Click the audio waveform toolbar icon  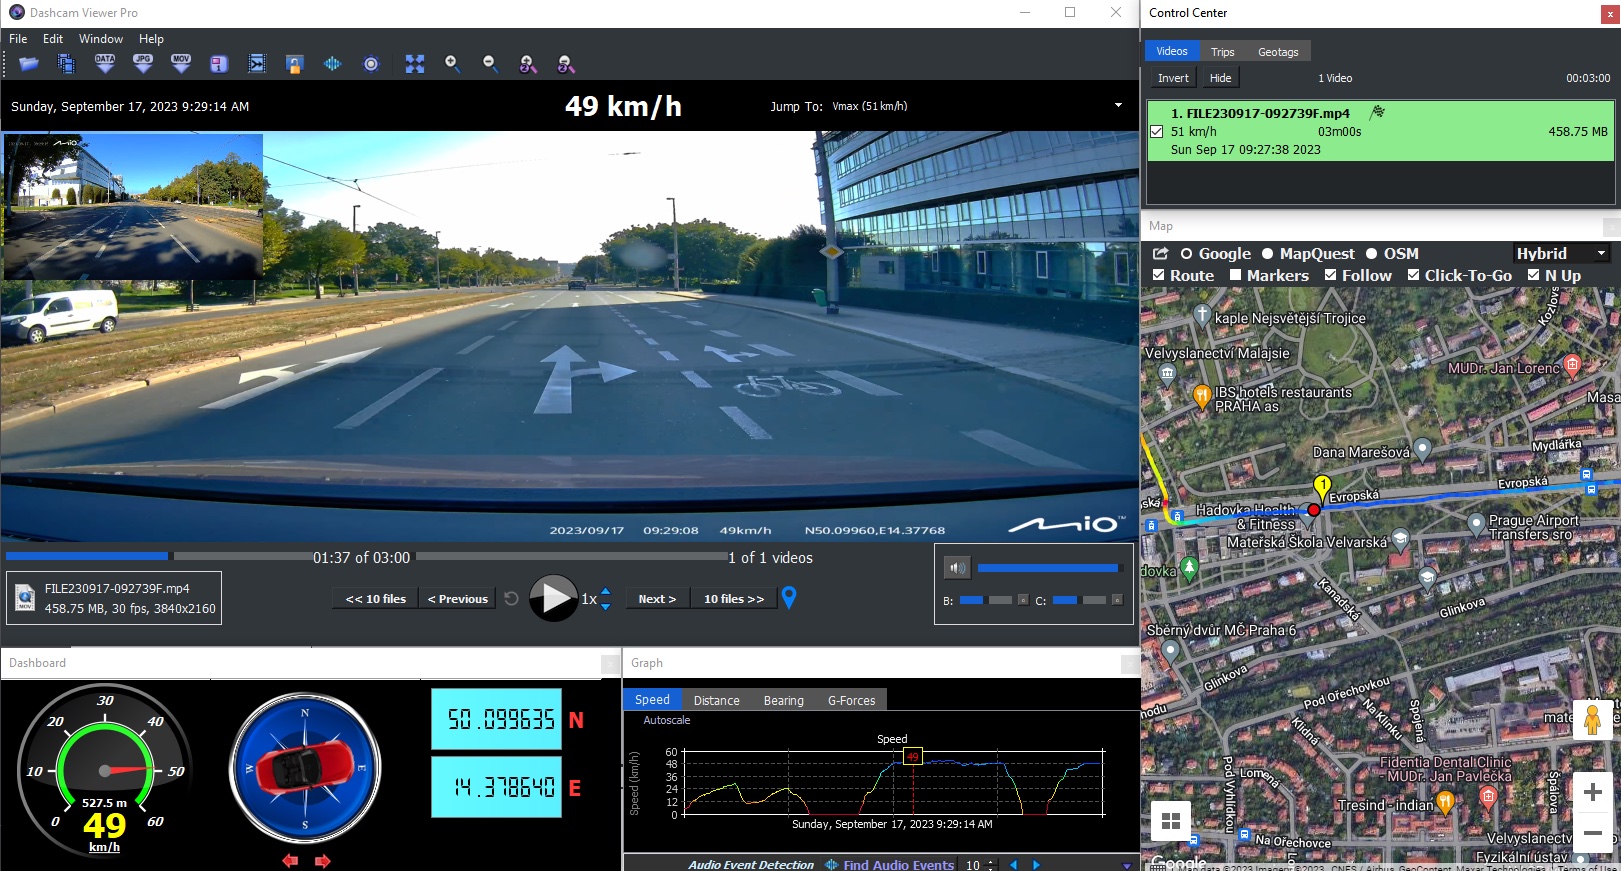coord(332,64)
